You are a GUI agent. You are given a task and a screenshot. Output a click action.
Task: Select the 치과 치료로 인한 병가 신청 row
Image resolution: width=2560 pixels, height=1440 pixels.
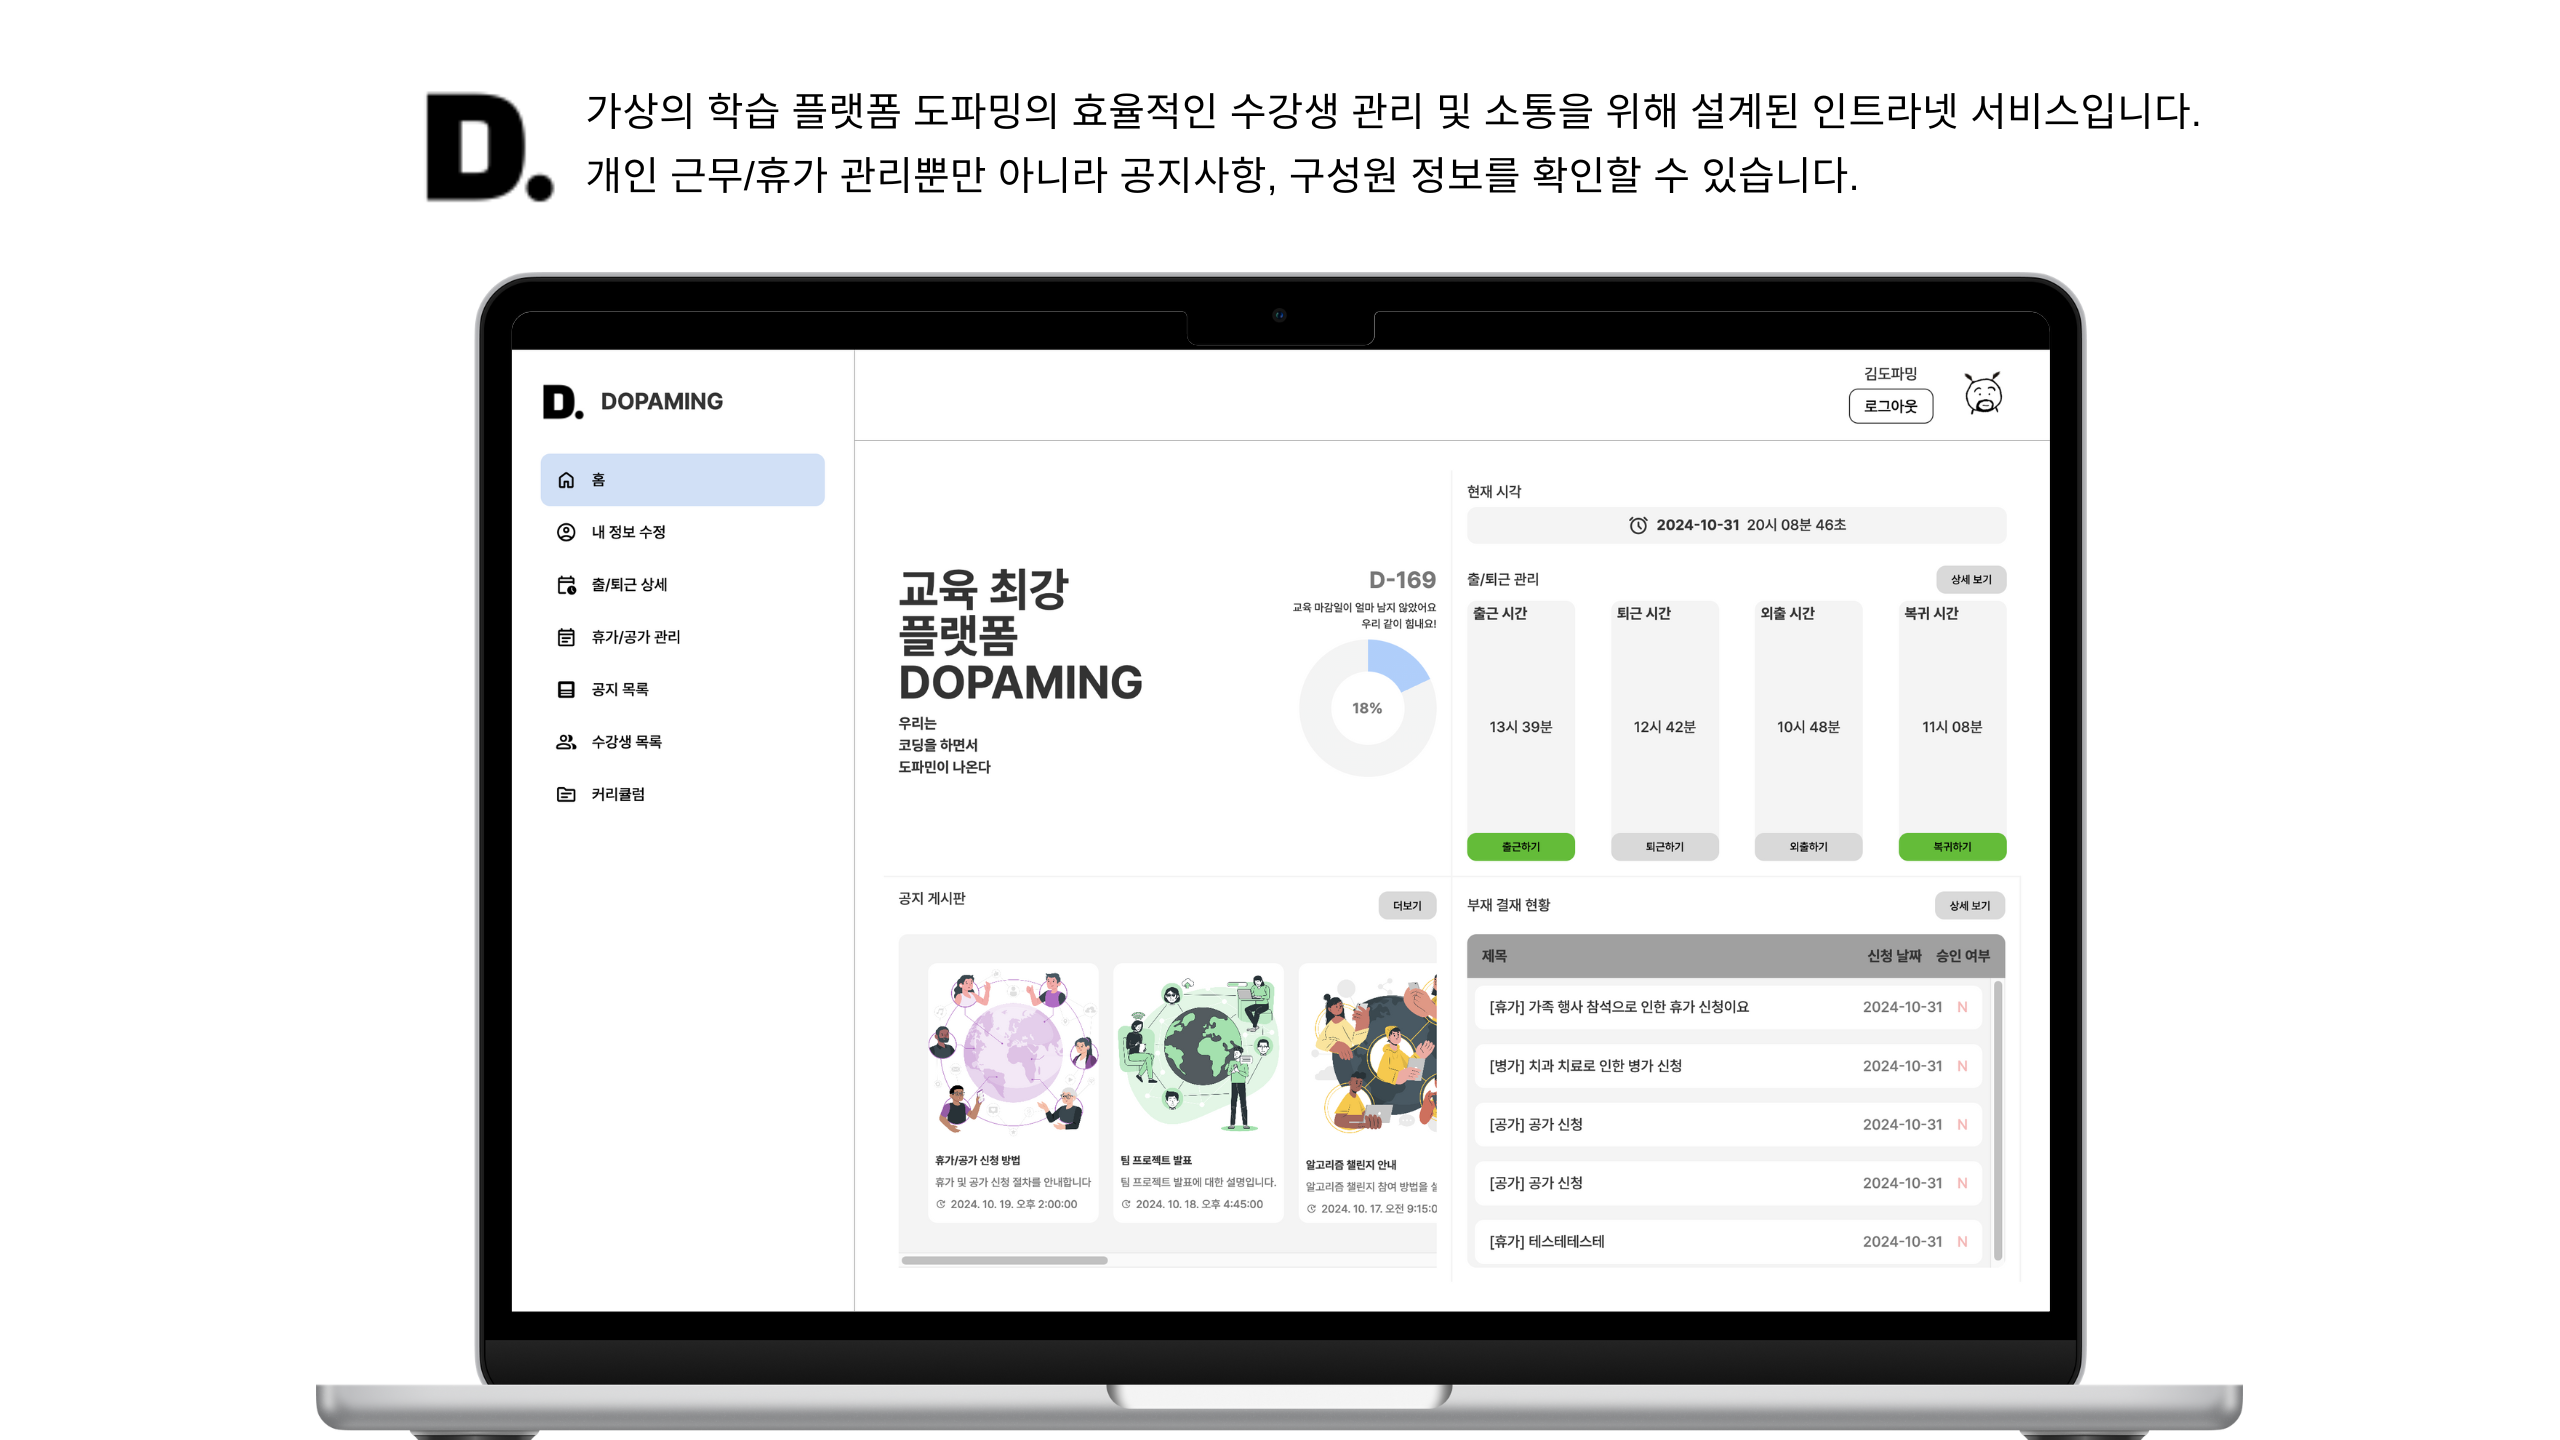click(1726, 1066)
